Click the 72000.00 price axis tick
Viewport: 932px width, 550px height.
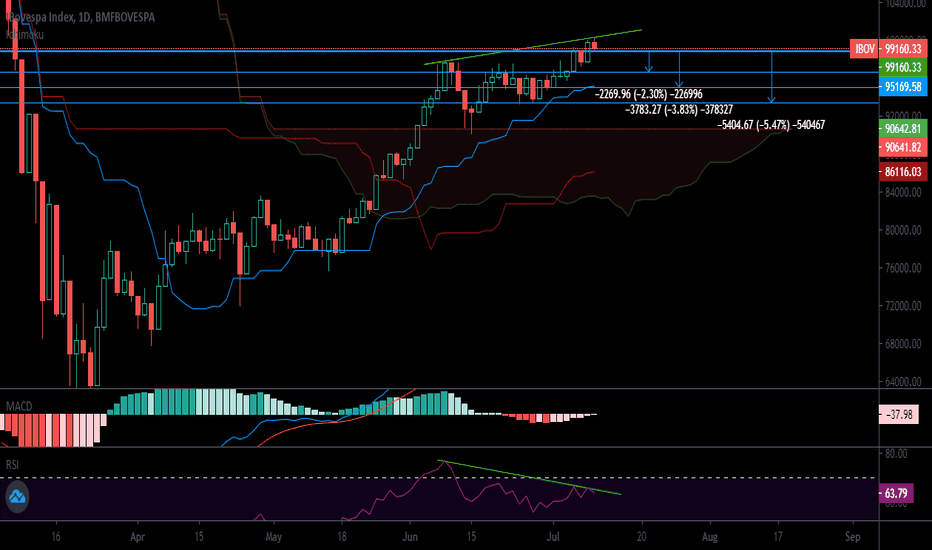tap(903, 306)
